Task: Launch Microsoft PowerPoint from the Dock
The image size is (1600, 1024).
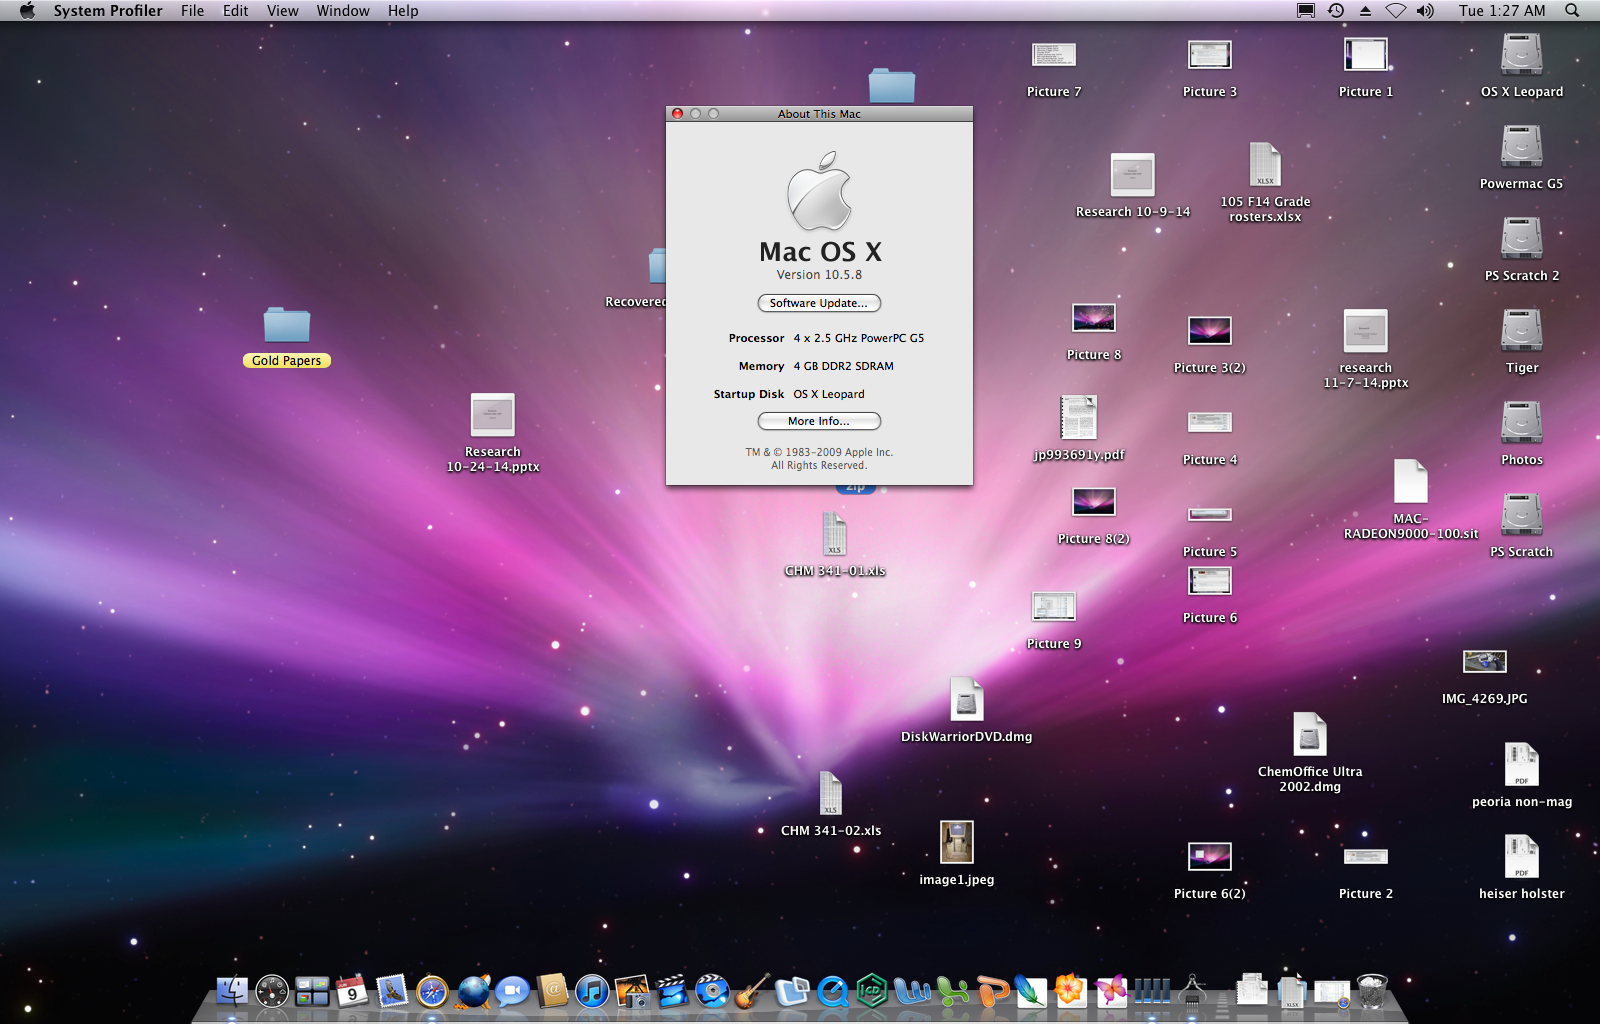Action: tap(992, 991)
